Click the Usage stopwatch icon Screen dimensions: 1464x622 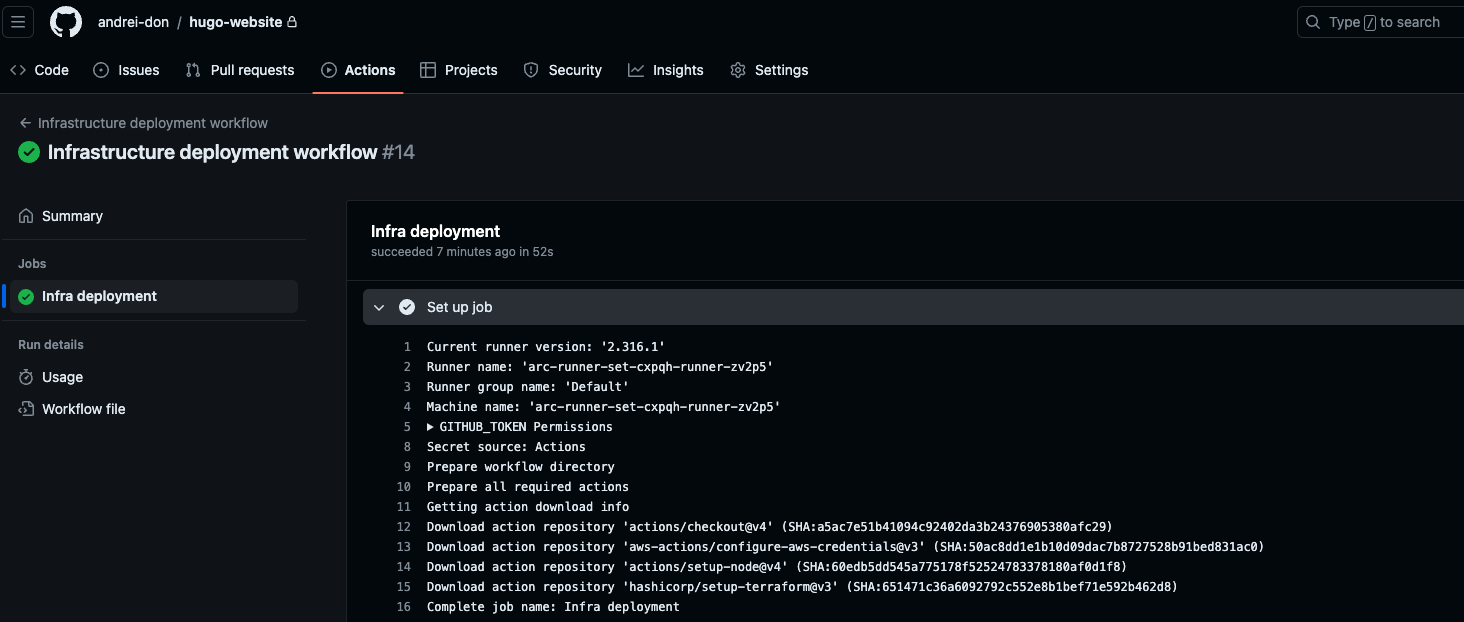coord(26,377)
